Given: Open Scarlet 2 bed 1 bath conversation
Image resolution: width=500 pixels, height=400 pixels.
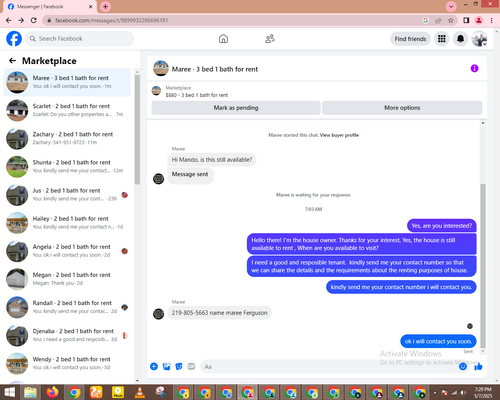Looking at the screenshot, I should pos(67,110).
